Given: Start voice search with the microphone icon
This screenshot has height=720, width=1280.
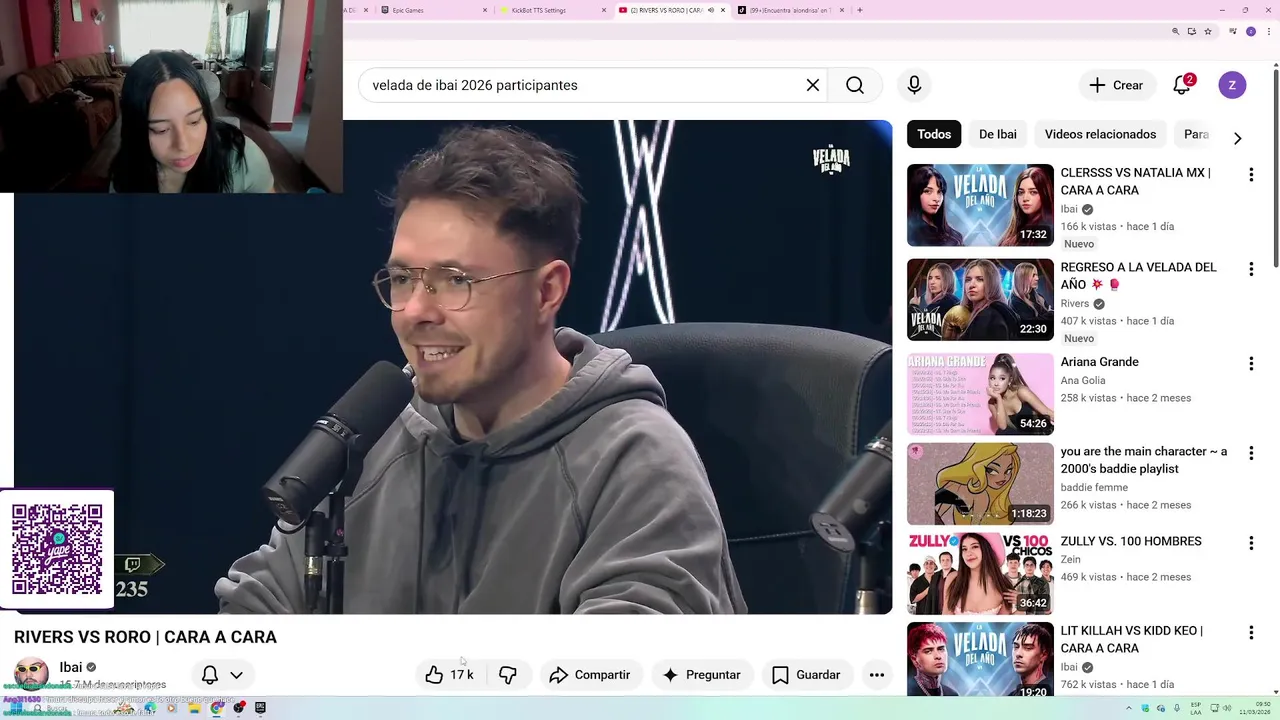Looking at the screenshot, I should [x=914, y=85].
